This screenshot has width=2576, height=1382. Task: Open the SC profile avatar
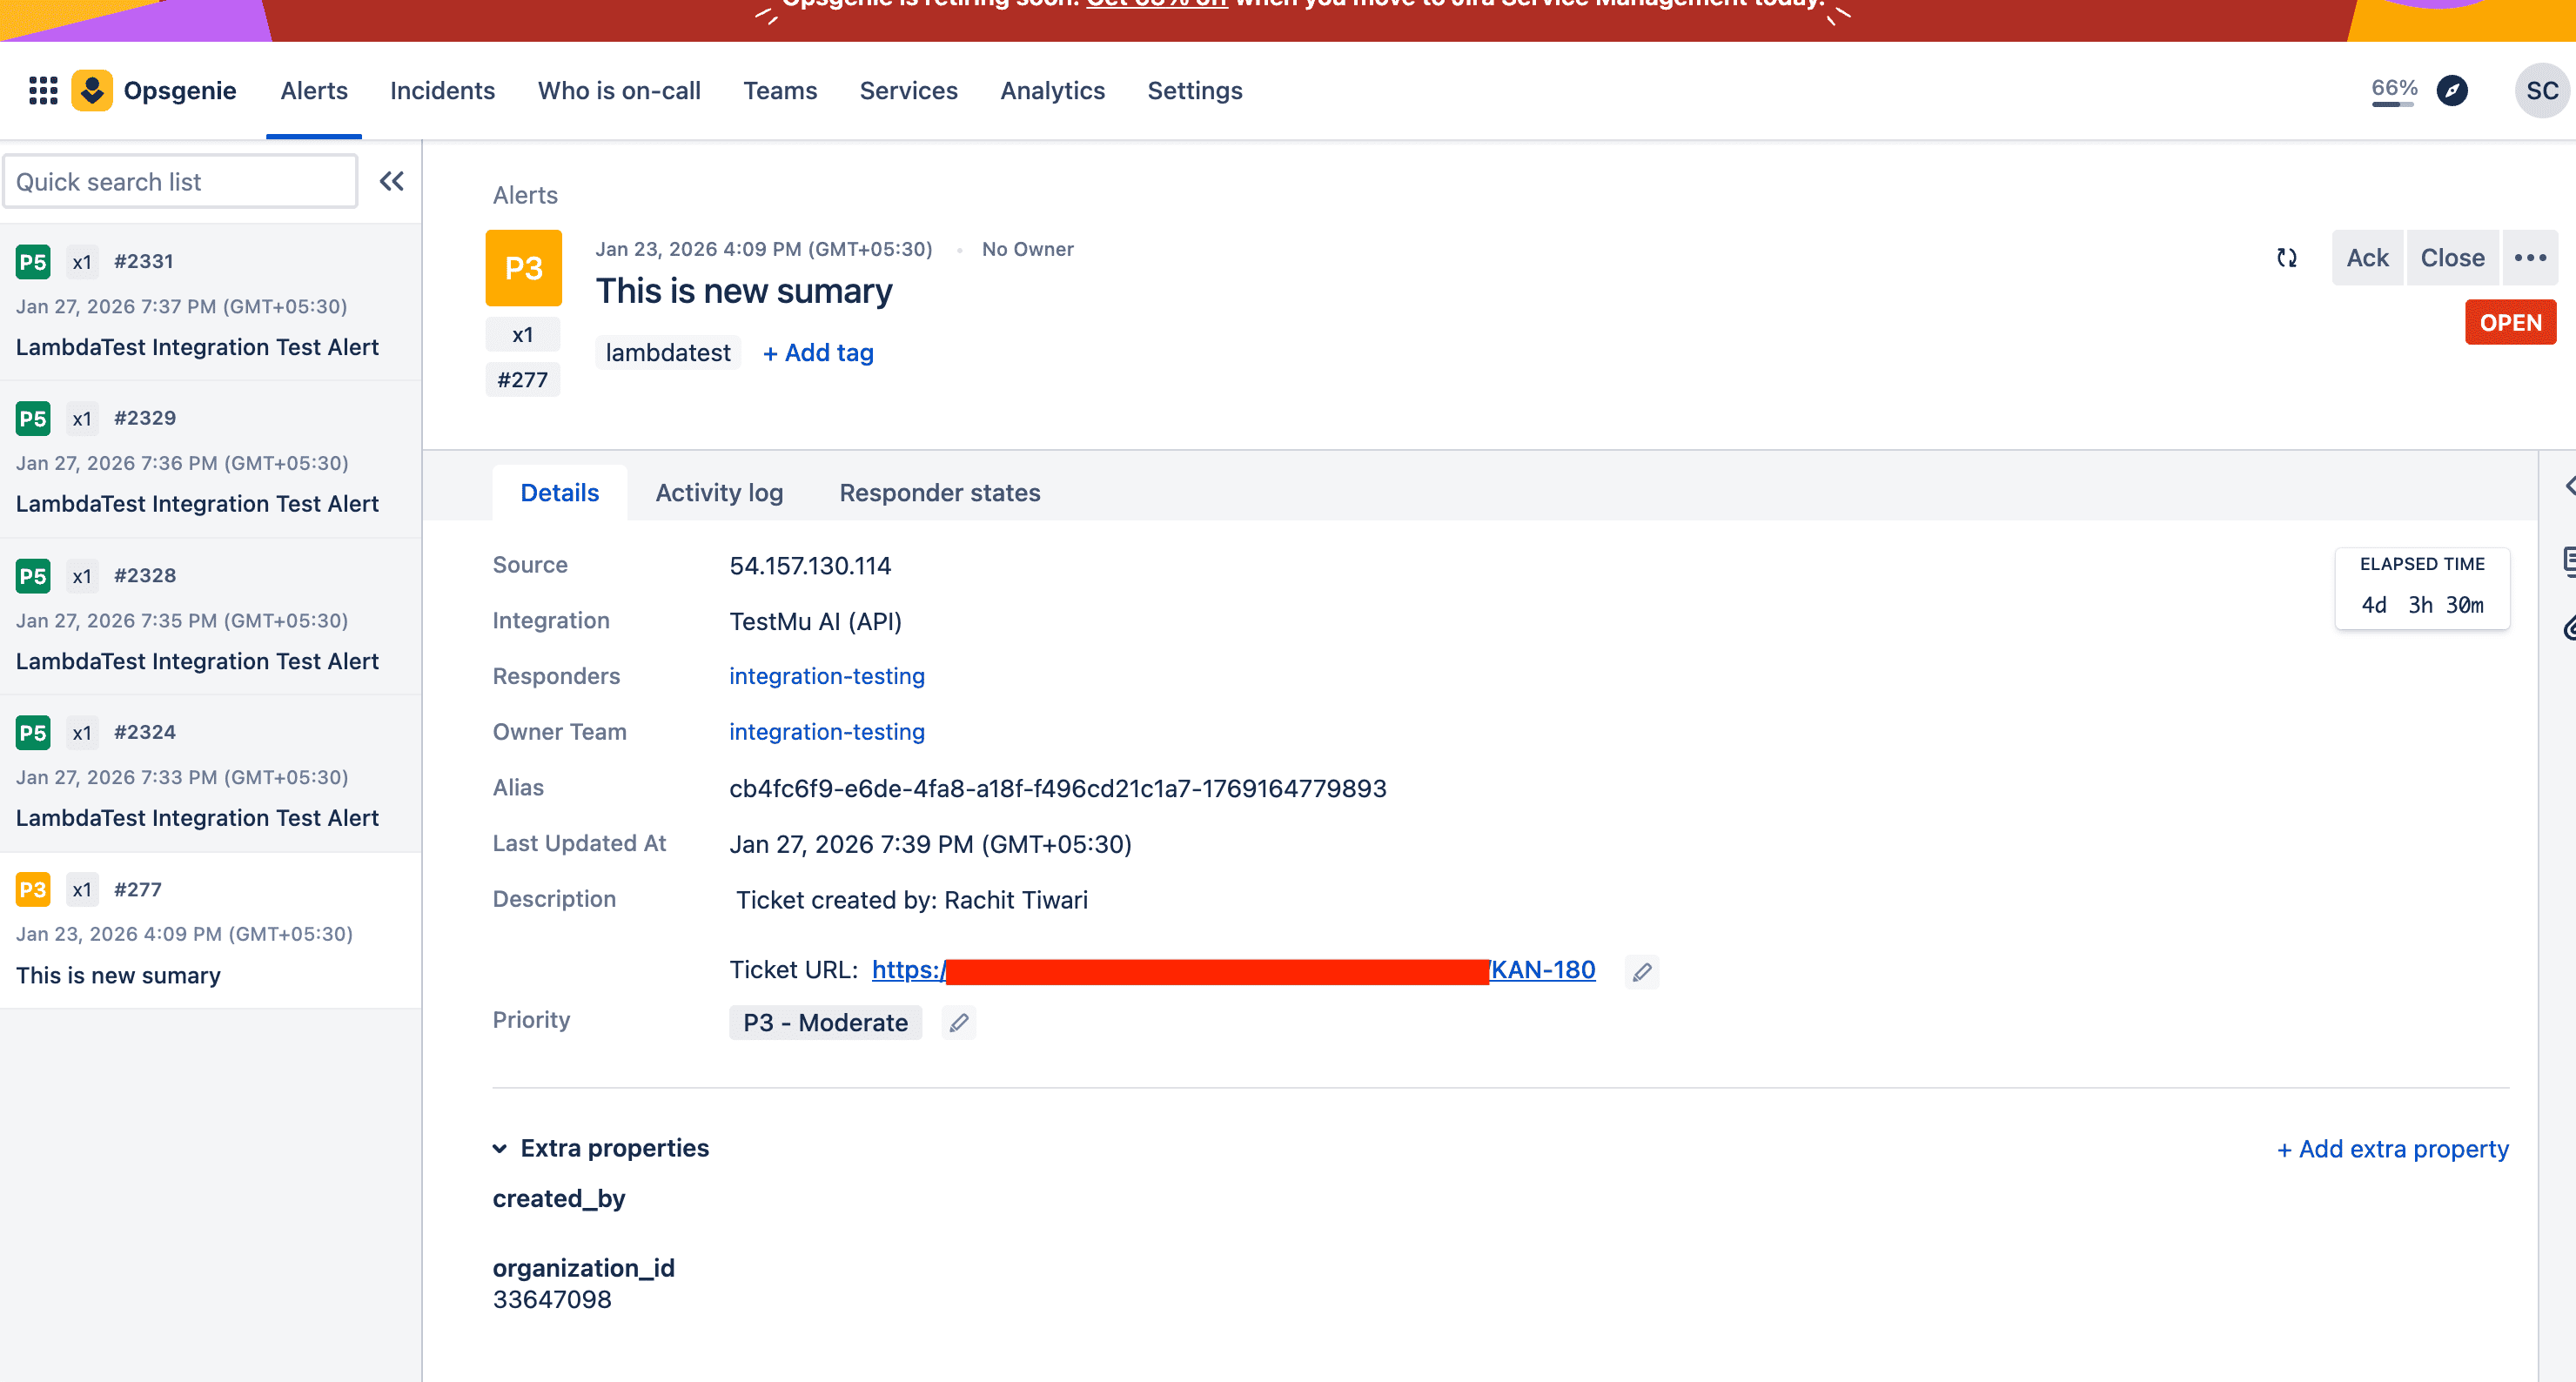tap(2541, 90)
